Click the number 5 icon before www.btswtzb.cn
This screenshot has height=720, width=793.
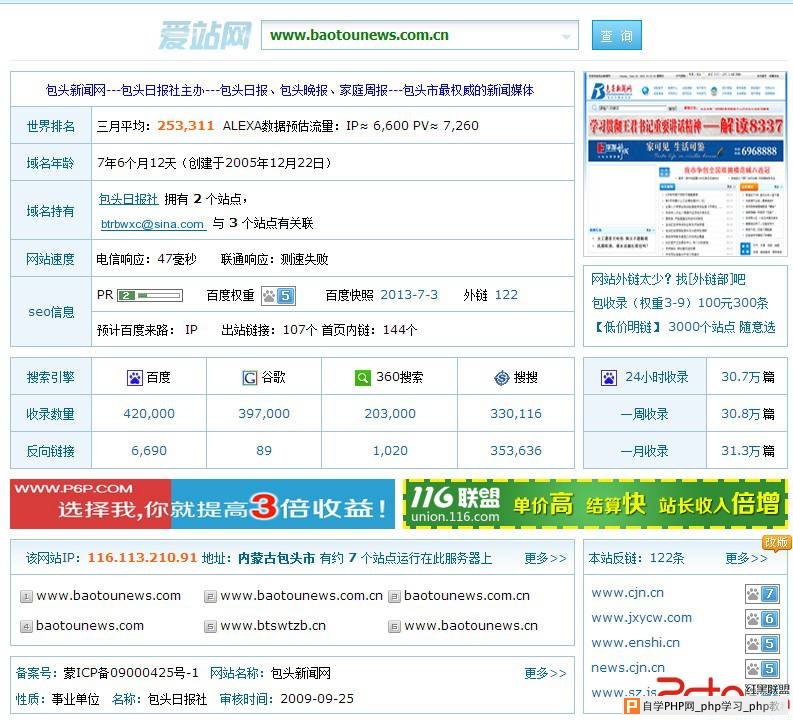click(210, 627)
